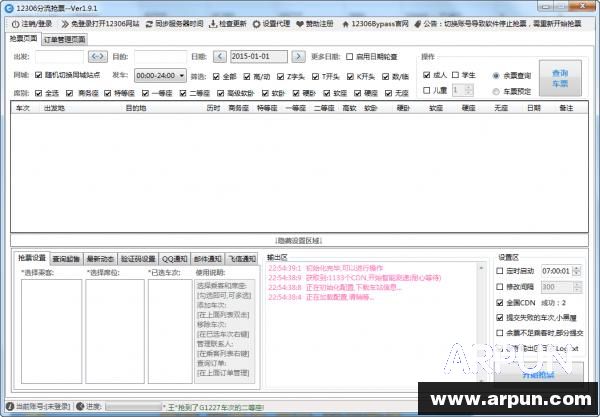Click the output area scrollbar

481,323
